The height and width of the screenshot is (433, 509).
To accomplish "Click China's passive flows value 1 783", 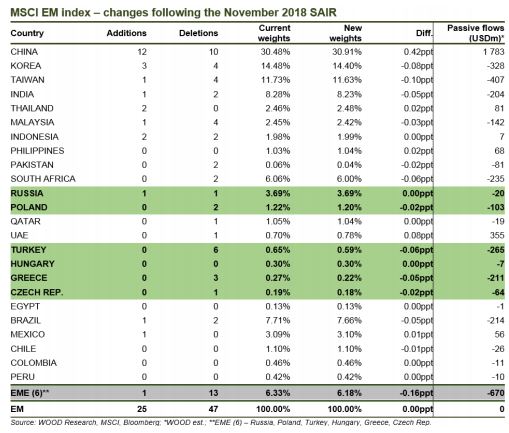I will click(x=494, y=52).
